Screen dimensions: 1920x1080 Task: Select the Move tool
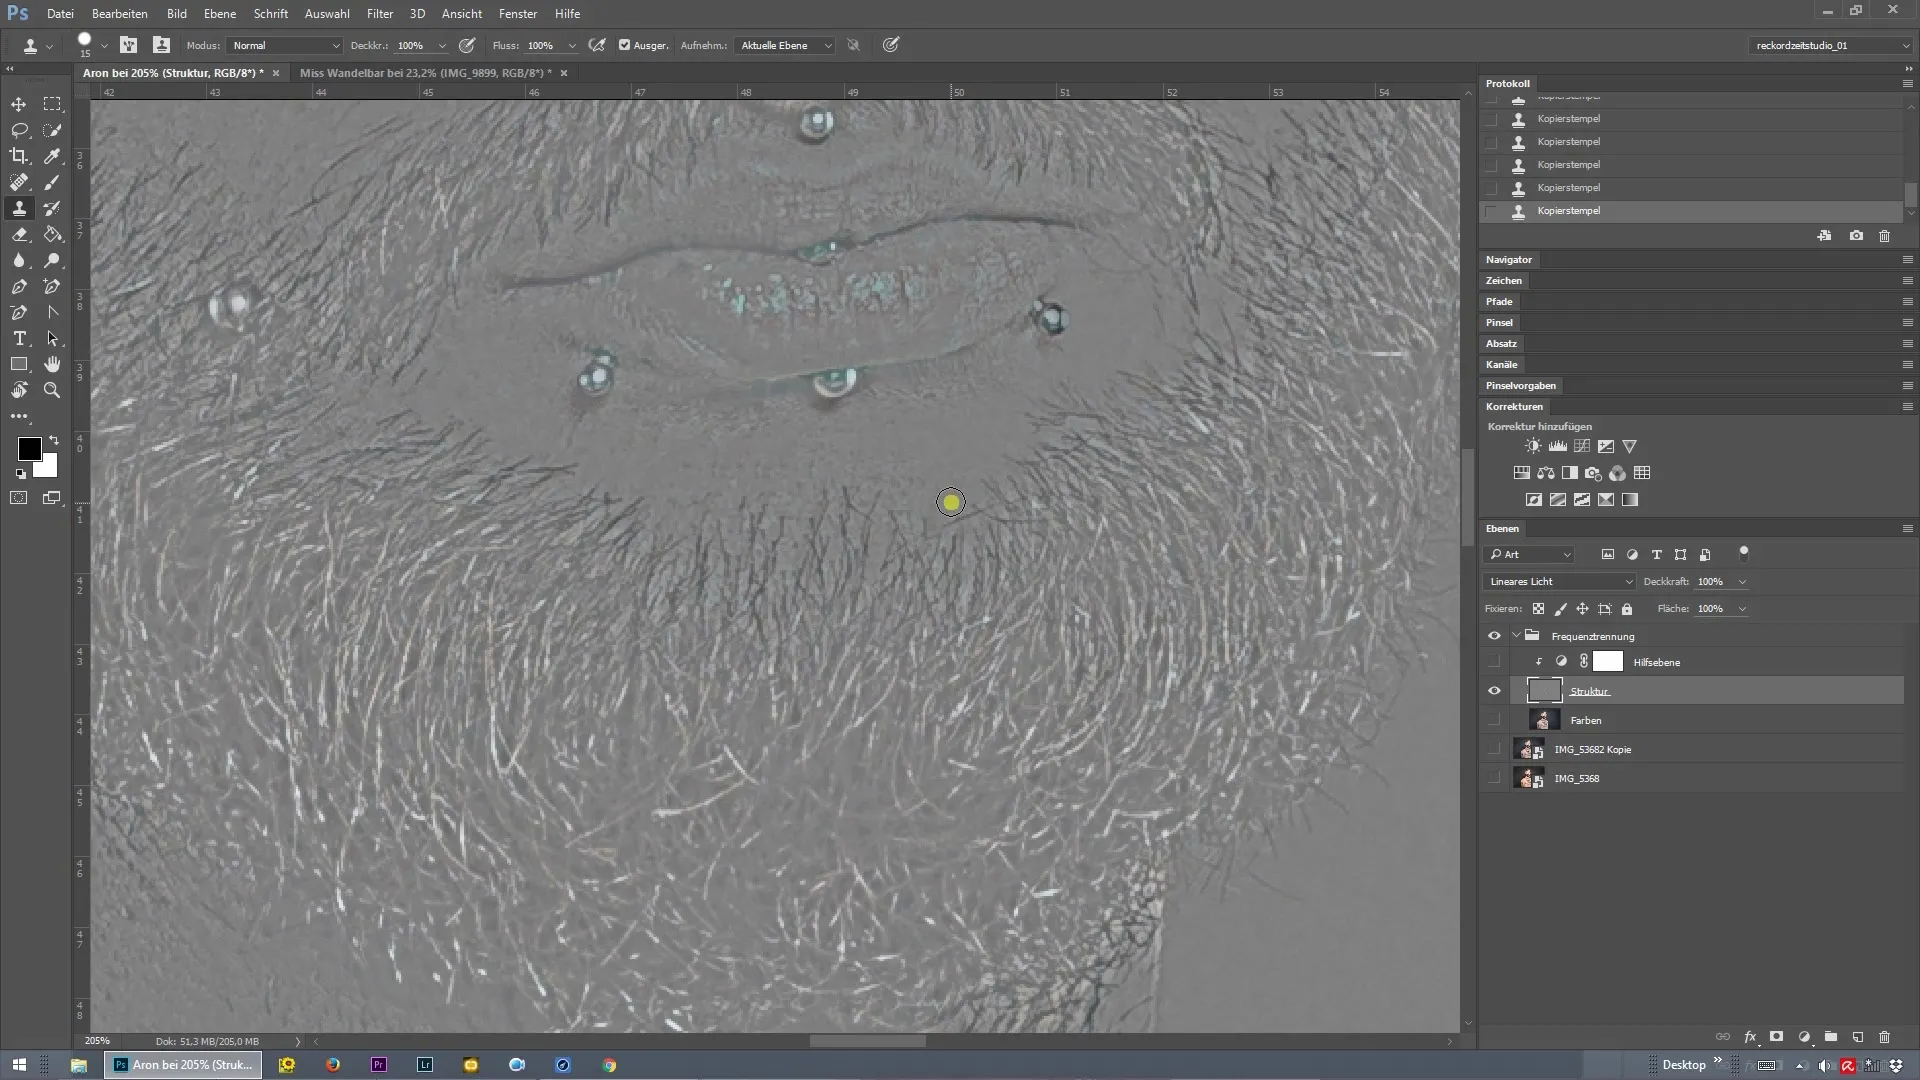[x=19, y=104]
